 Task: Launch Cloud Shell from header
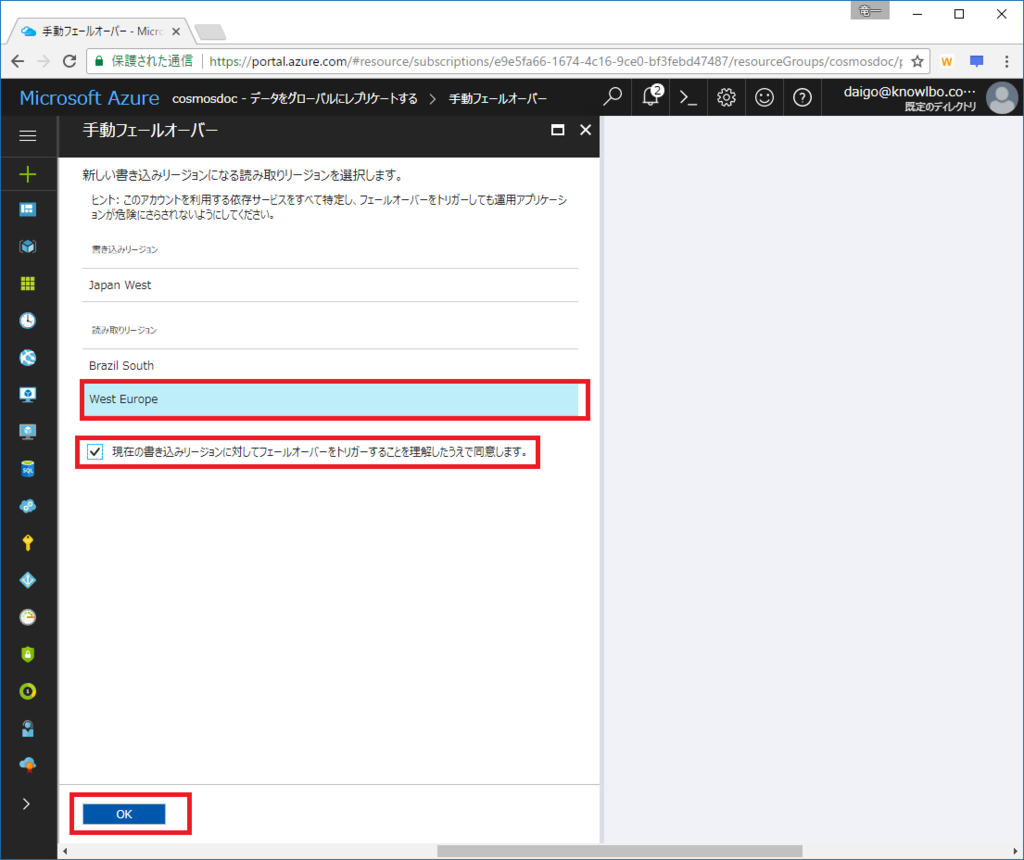pos(688,97)
